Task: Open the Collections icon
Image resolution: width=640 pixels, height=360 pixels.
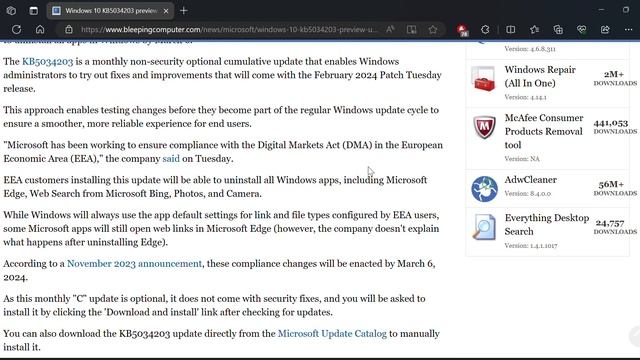Action: (558, 29)
